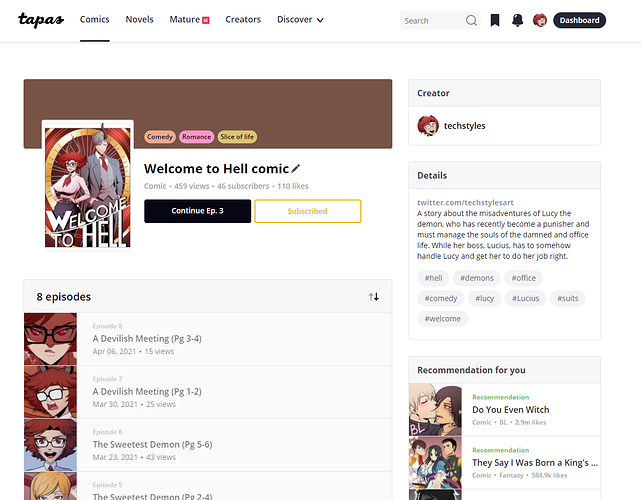The image size is (642, 500).
Task: Click the Tapas logo
Action: pos(41,19)
